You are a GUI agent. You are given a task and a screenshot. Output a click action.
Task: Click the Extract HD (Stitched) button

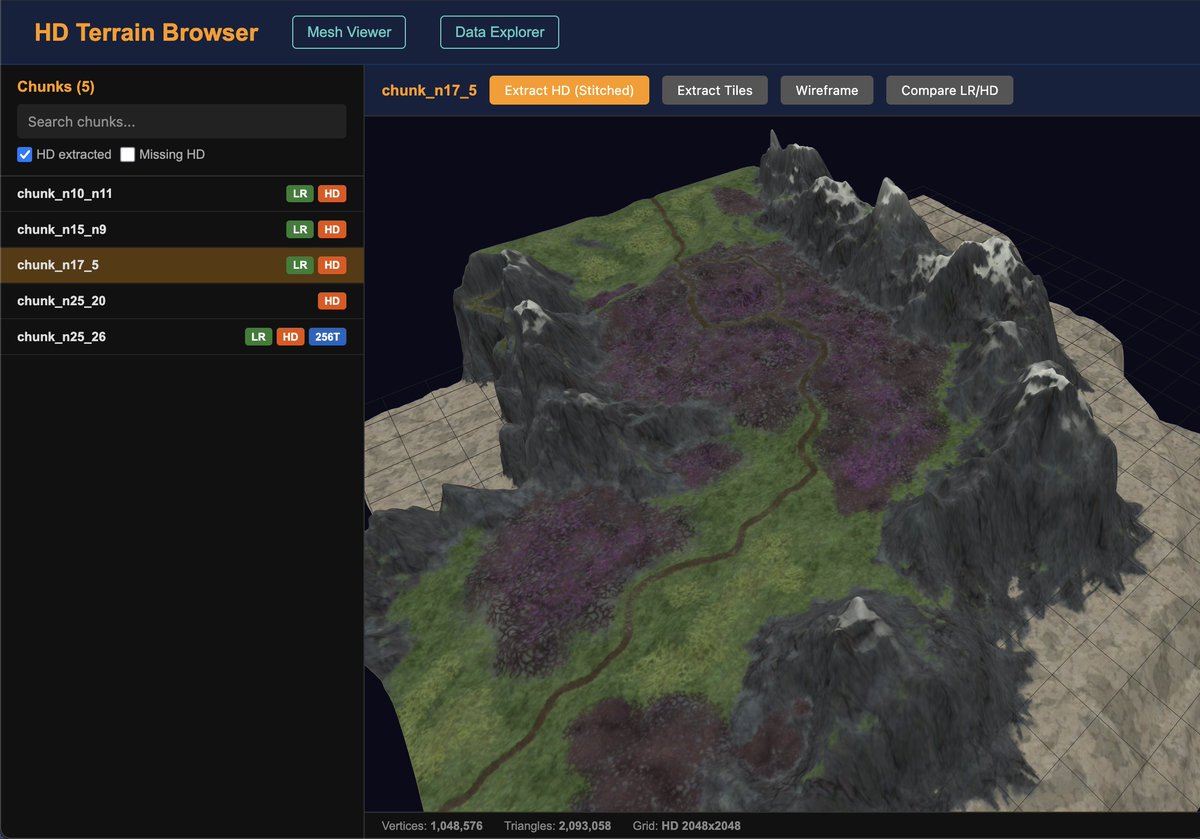[569, 90]
